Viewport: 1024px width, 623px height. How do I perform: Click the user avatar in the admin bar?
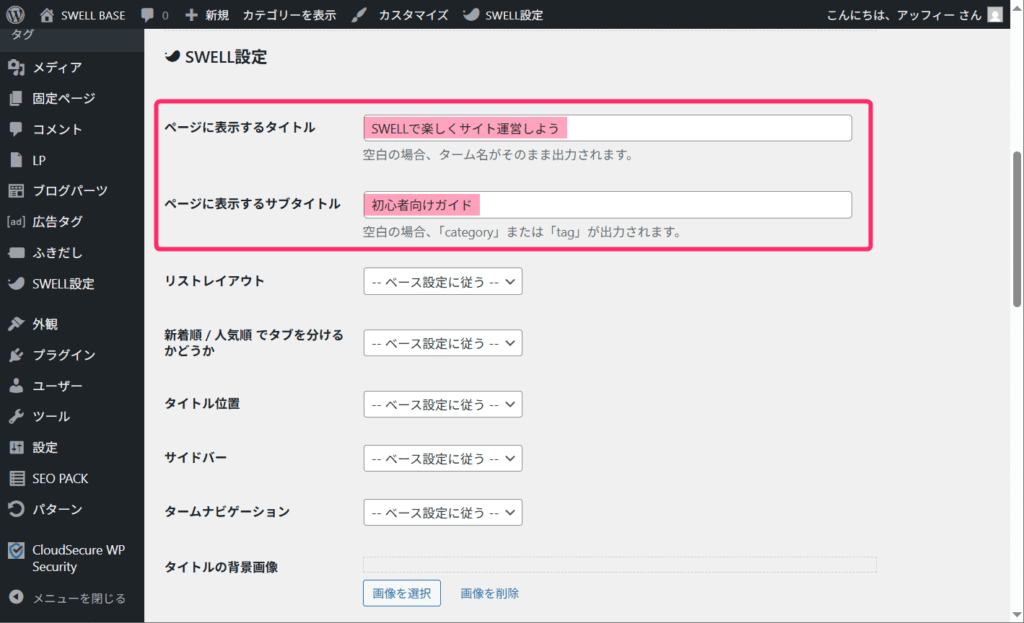click(995, 14)
